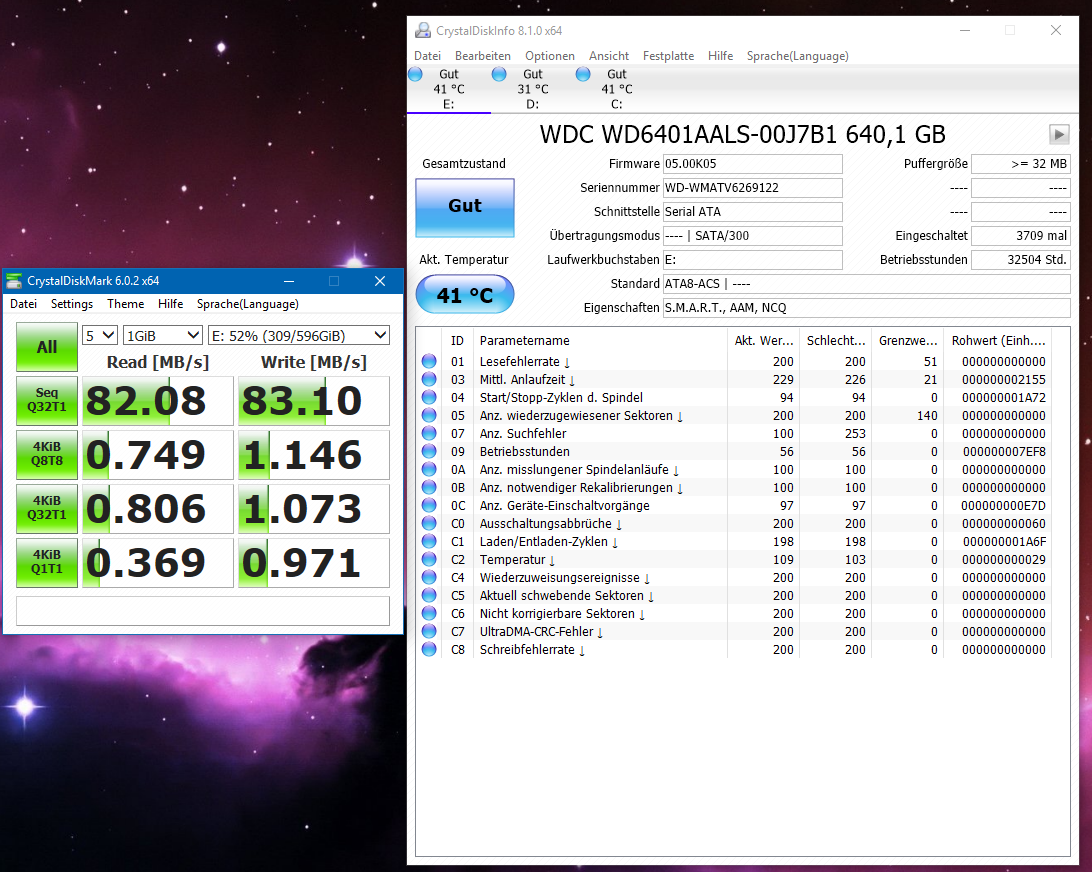The image size is (1092, 872).
Task: Open Hilfe menu in CrystalDiskInfo
Action: 720,56
